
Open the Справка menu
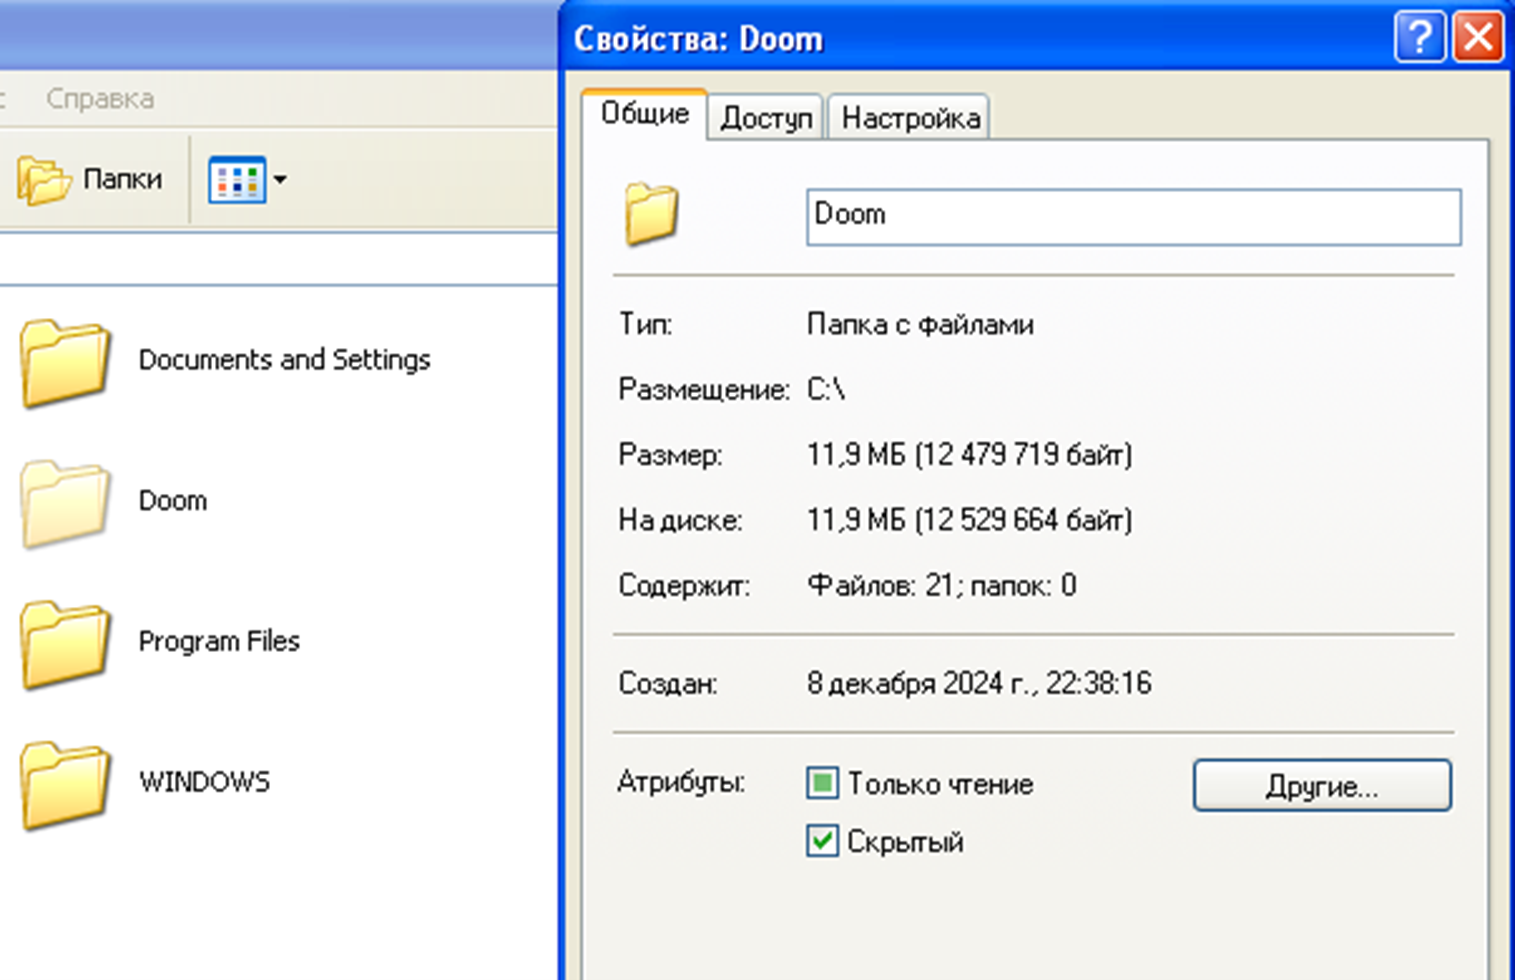click(100, 99)
